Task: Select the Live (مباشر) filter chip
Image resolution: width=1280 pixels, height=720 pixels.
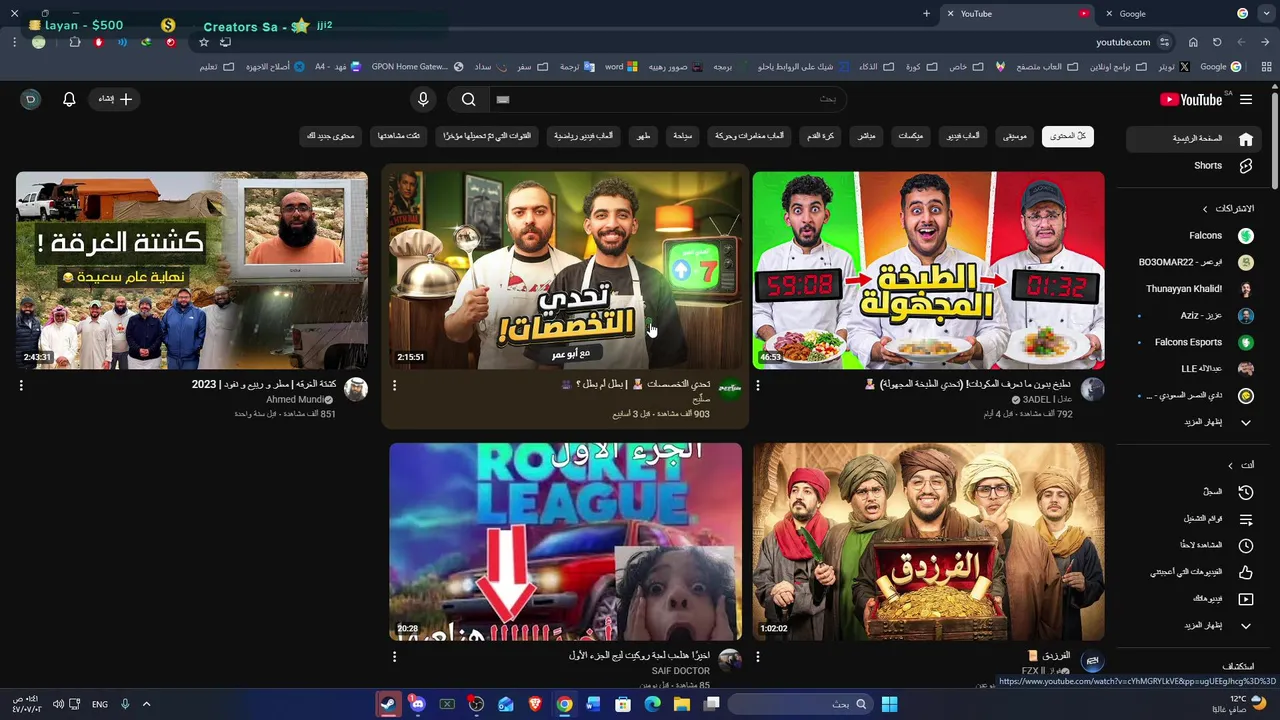Action: coord(867,136)
